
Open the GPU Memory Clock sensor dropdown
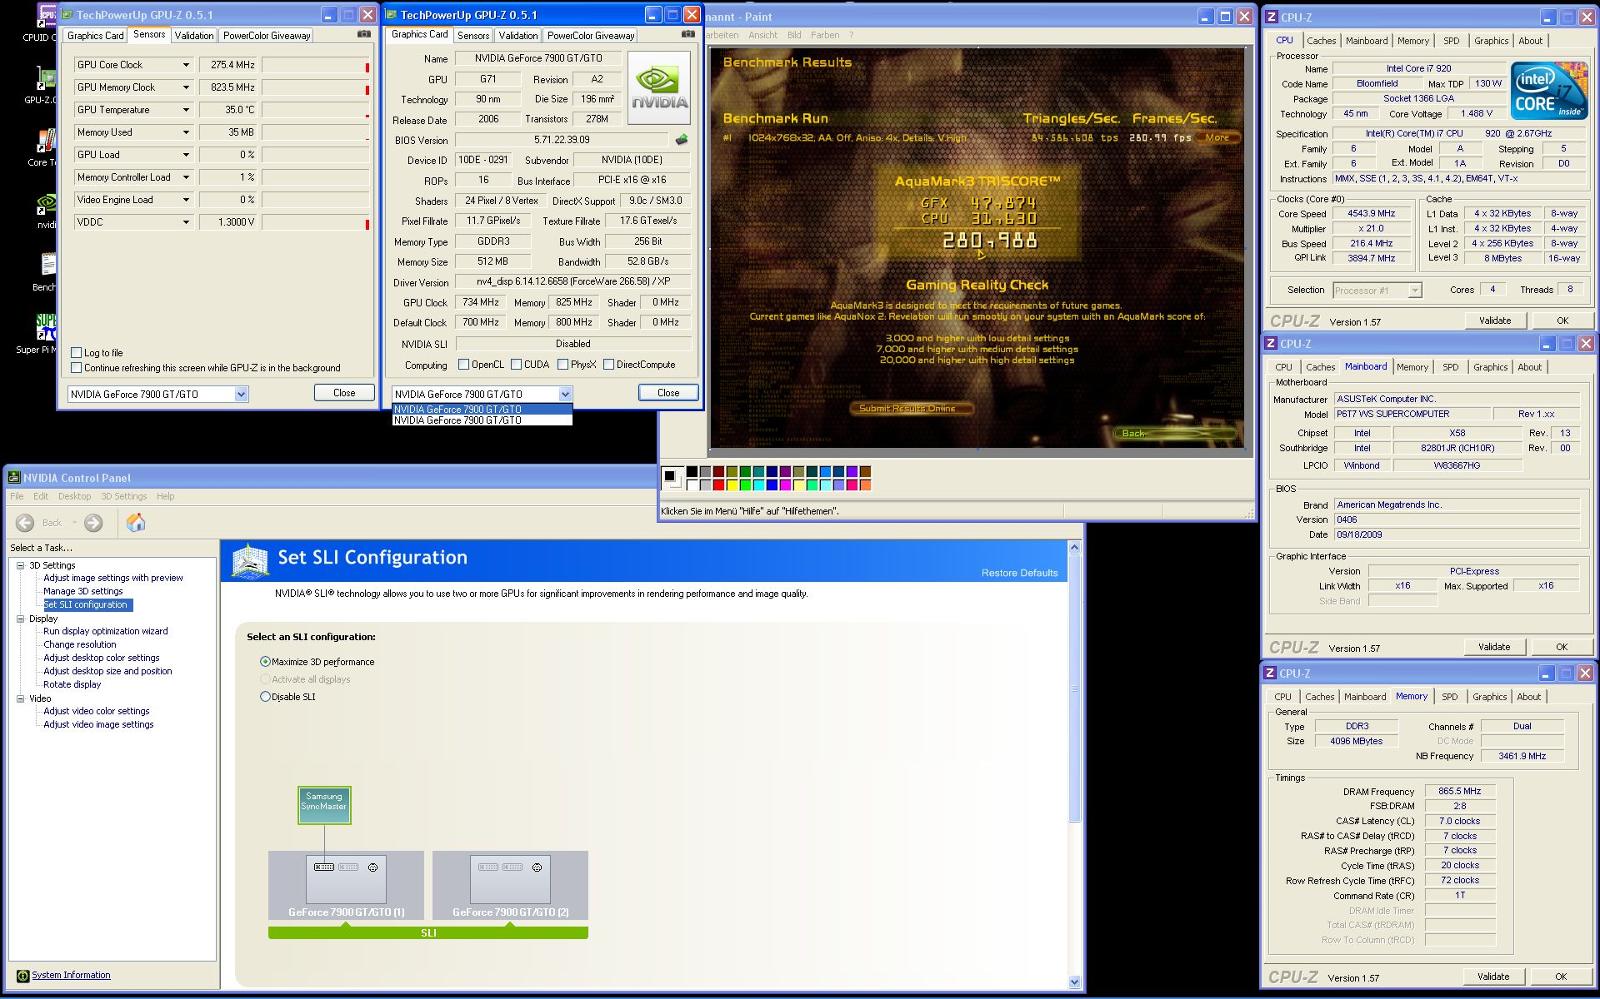coord(185,87)
